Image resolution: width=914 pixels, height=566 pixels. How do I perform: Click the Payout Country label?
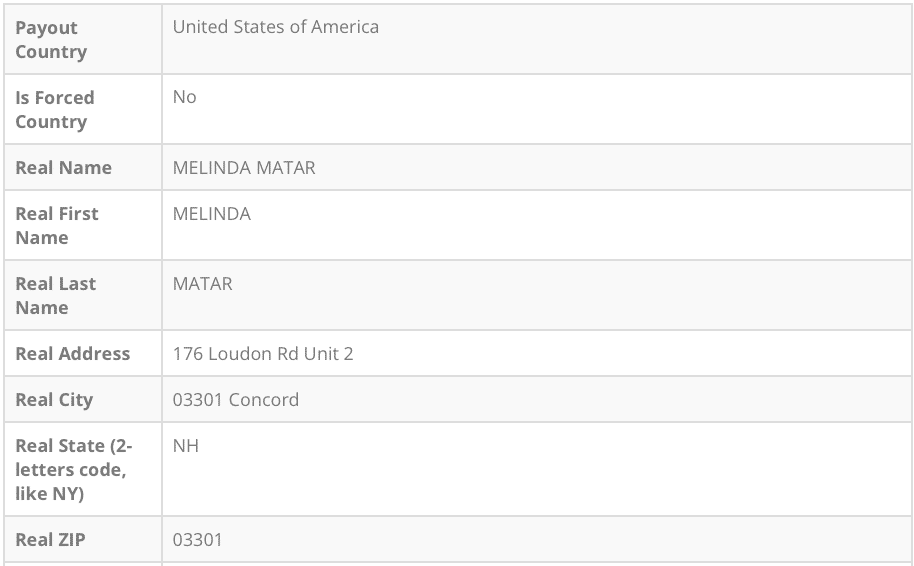(51, 40)
